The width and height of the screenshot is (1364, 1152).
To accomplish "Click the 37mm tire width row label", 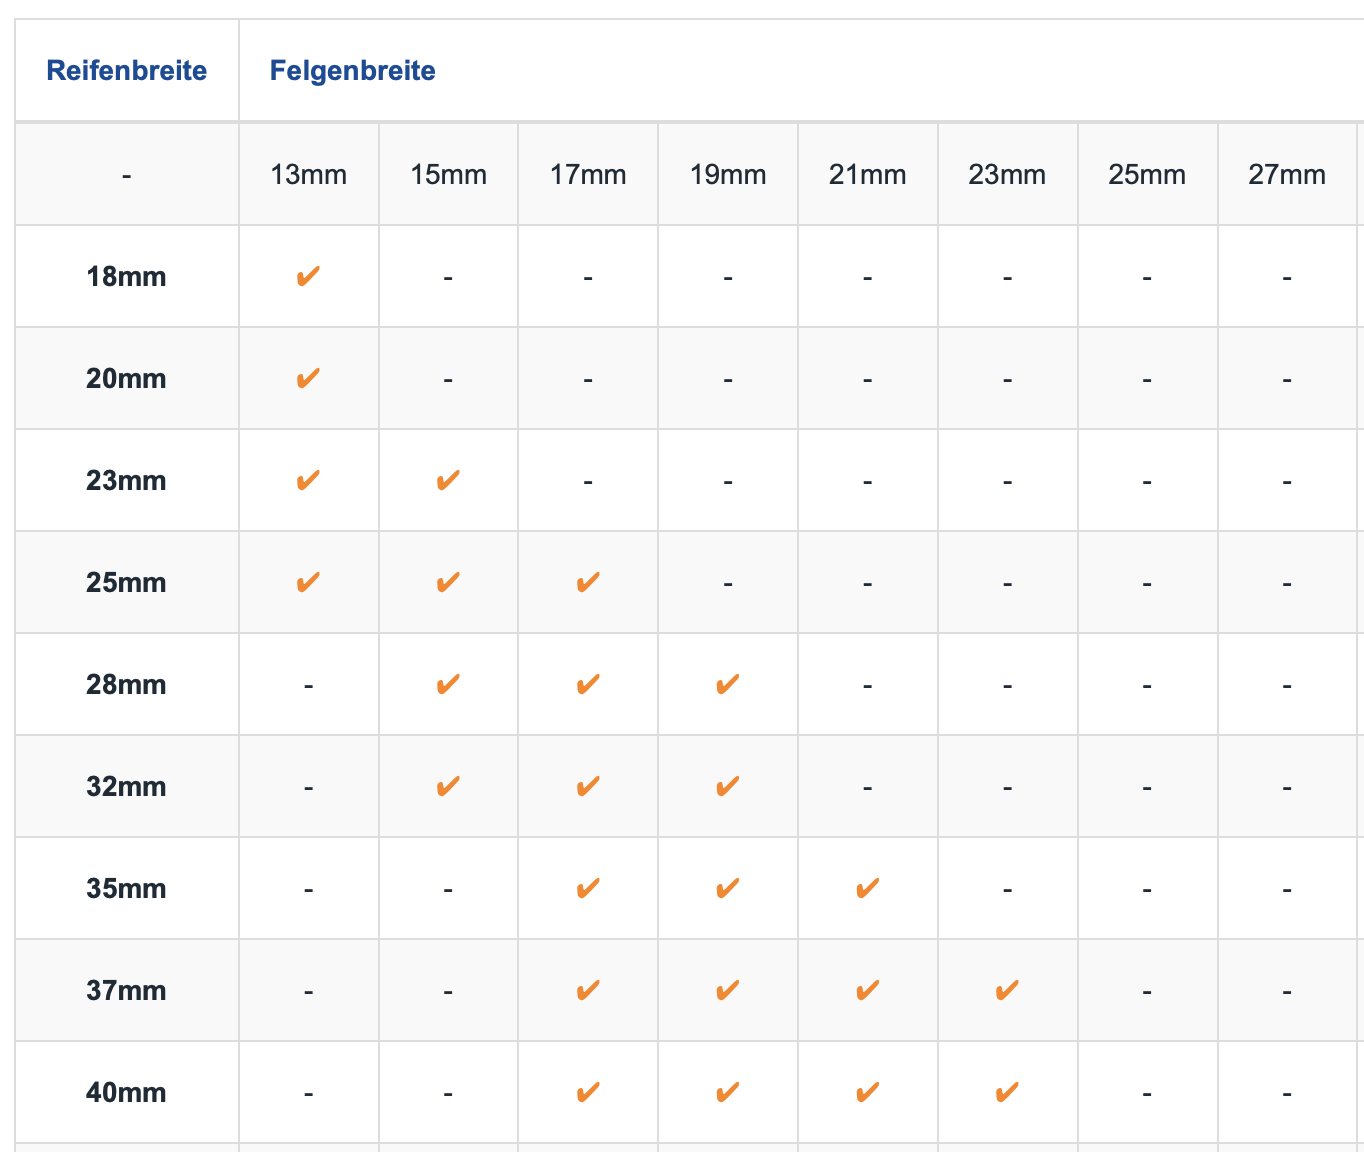I will 126,991.
